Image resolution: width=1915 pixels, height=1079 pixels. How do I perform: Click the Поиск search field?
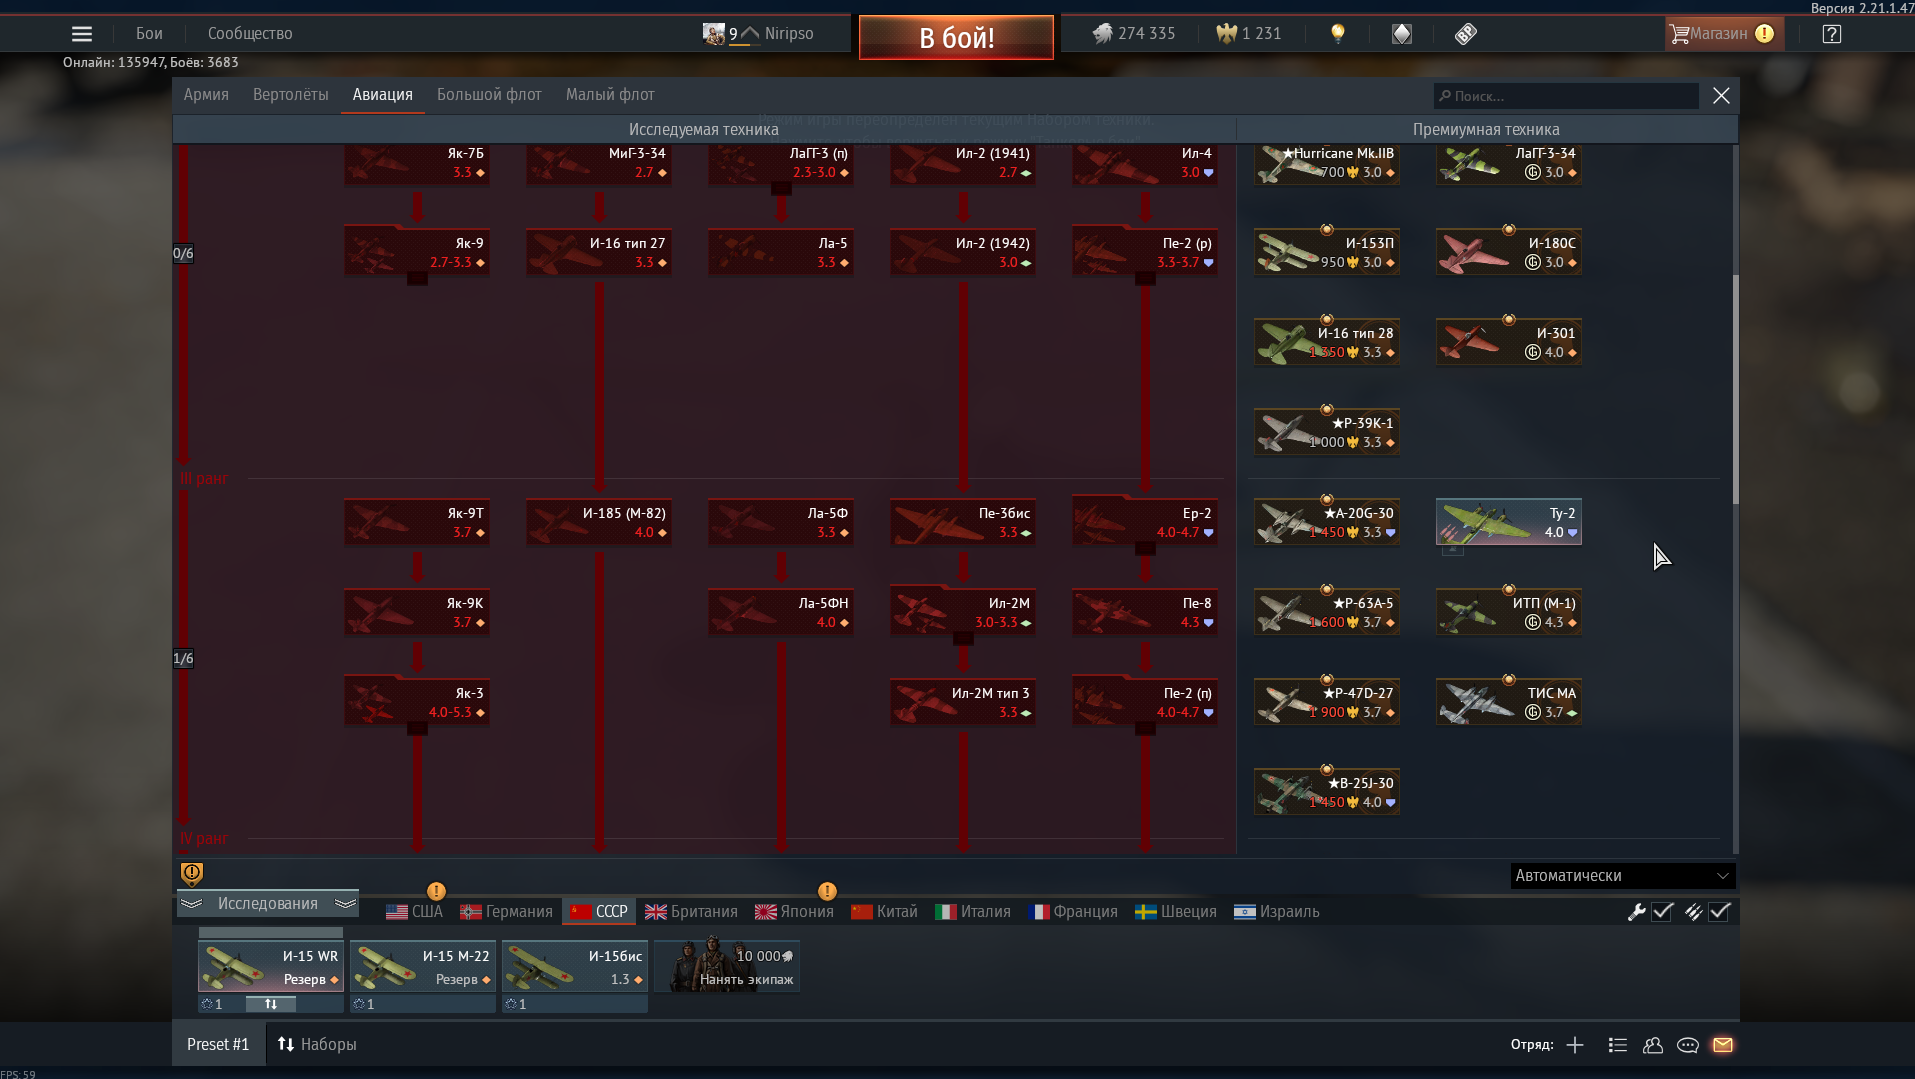point(1565,96)
